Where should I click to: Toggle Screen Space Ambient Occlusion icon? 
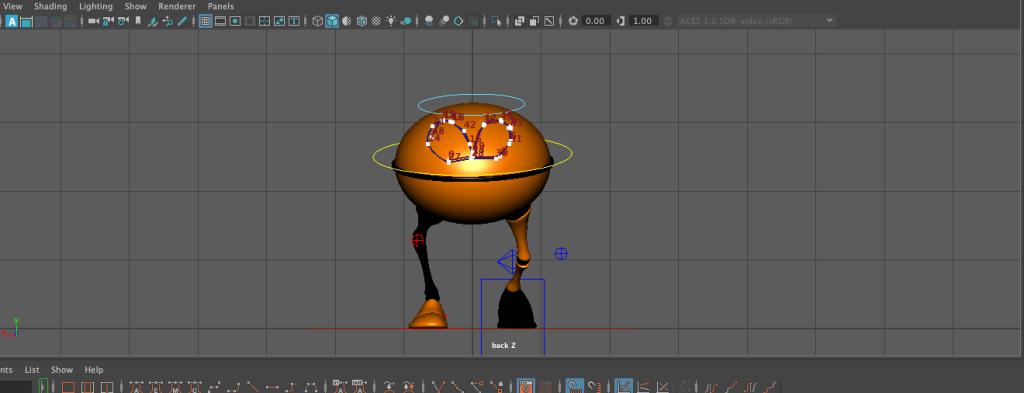(428, 21)
